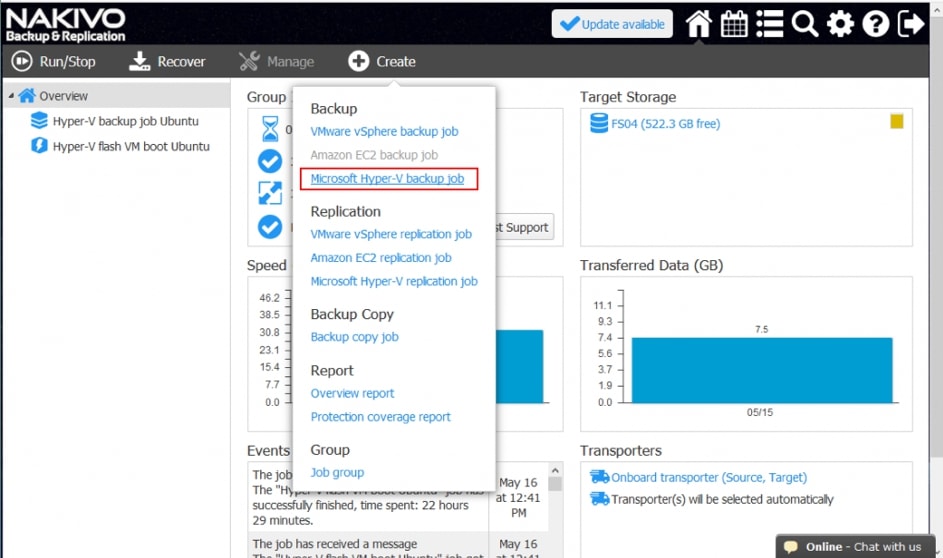Click the FS04 repository storage icon

(x=599, y=124)
